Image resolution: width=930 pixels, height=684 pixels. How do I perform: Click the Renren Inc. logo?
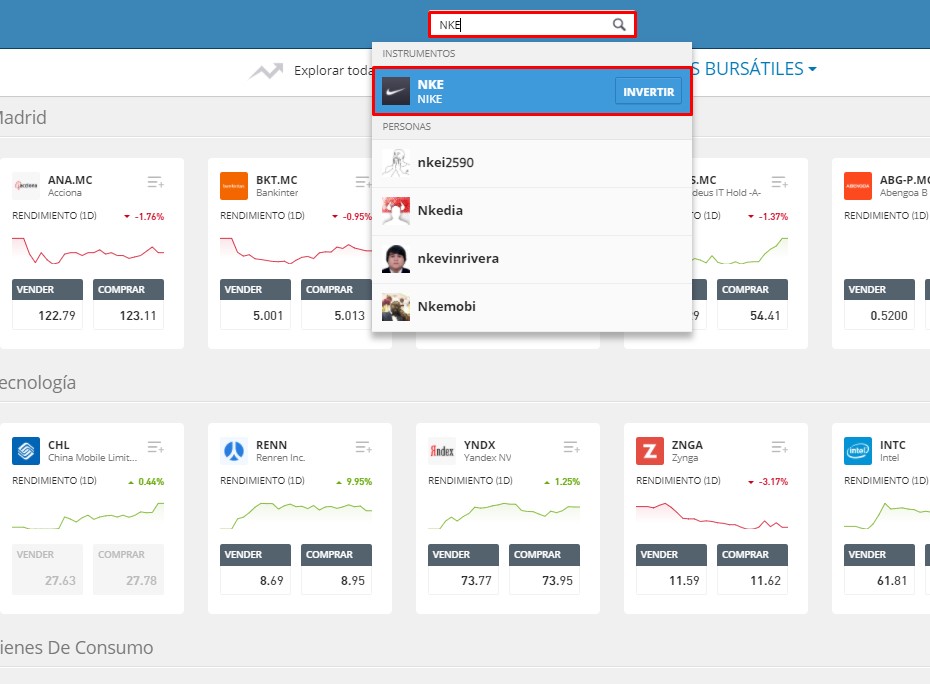click(x=234, y=451)
